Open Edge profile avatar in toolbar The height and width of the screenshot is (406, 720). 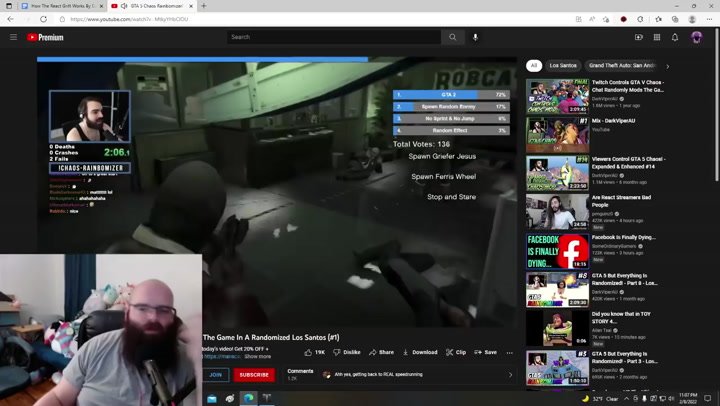[x=692, y=19]
